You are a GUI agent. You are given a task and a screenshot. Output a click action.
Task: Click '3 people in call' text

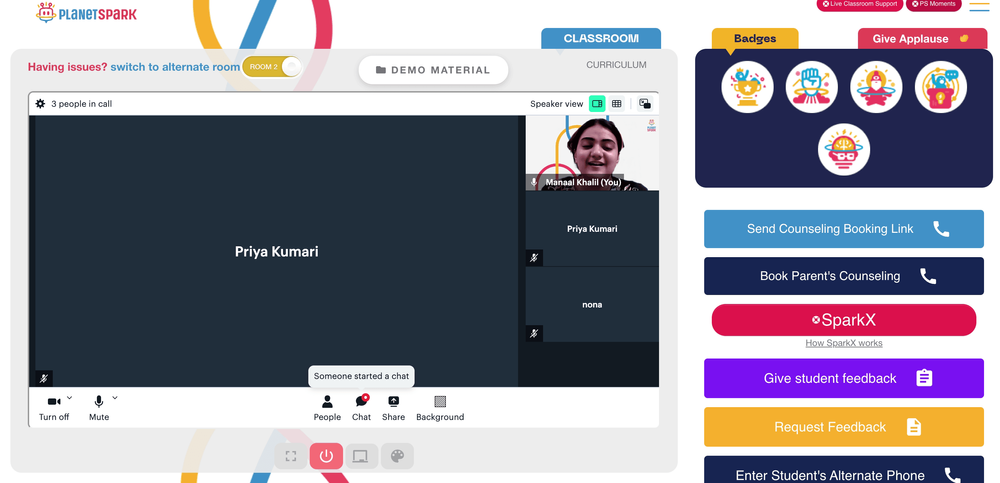coord(82,103)
